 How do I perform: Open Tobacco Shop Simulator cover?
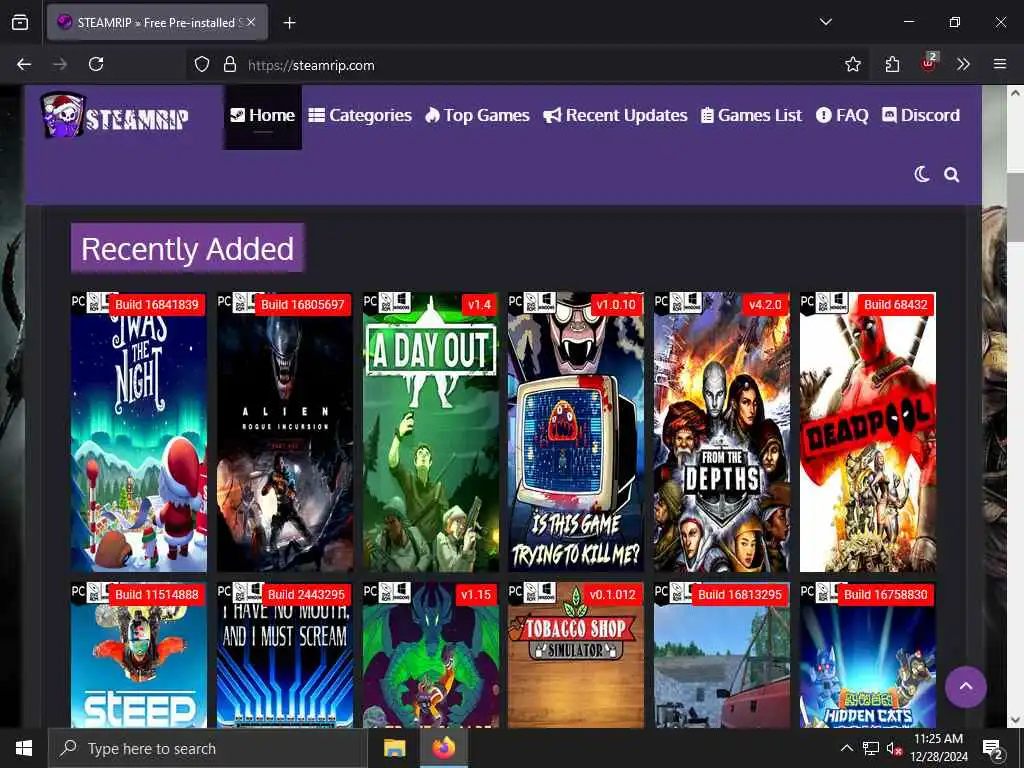(576, 655)
